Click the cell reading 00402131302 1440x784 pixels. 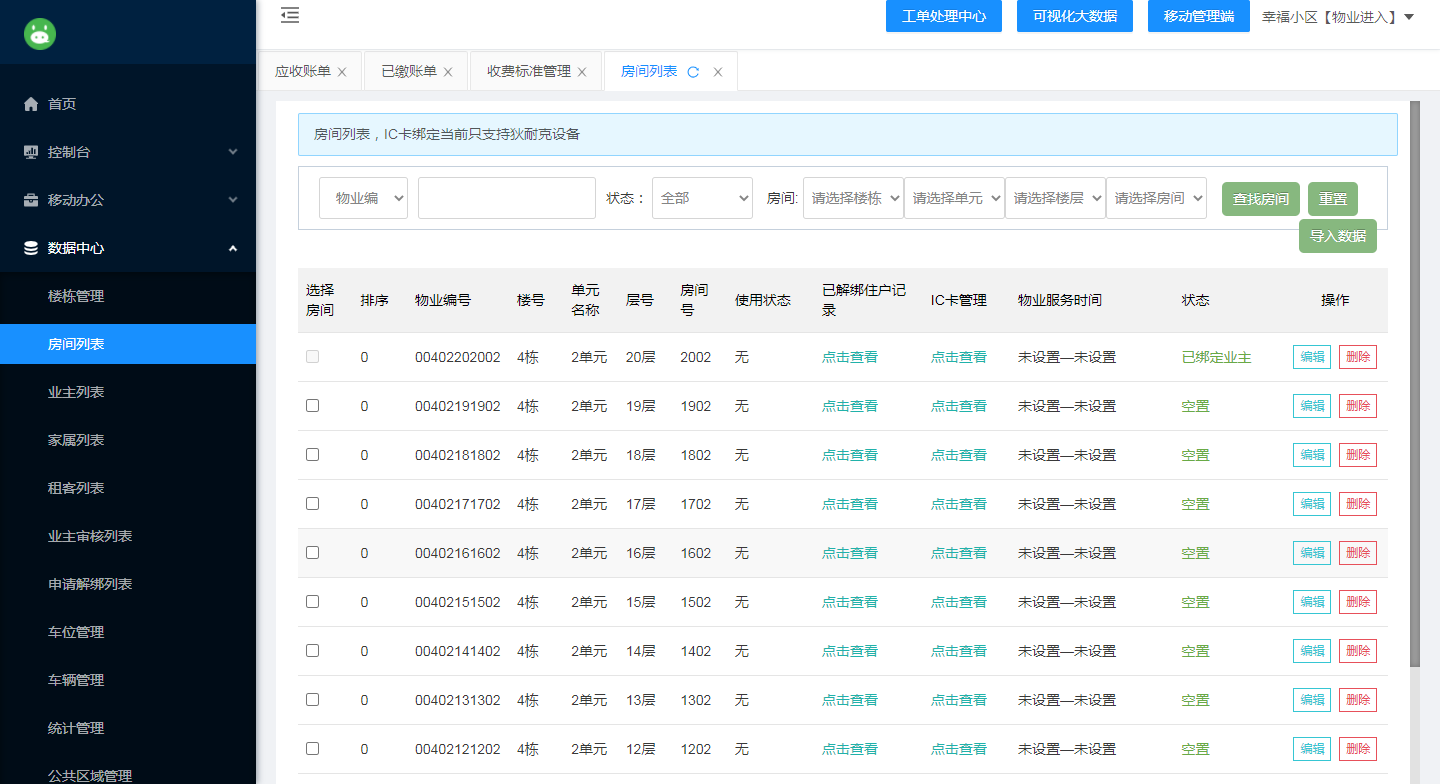(458, 700)
